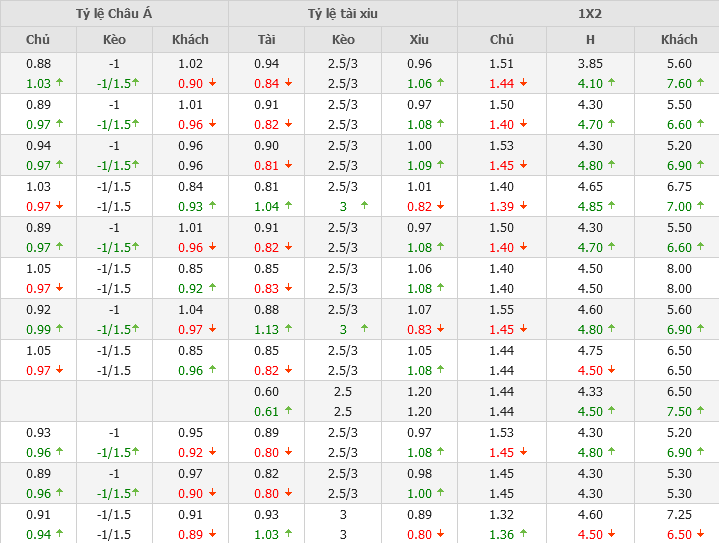This screenshot has width=719, height=543.
Task: Select the 1X2 header
Action: pyautogui.click(x=588, y=14)
